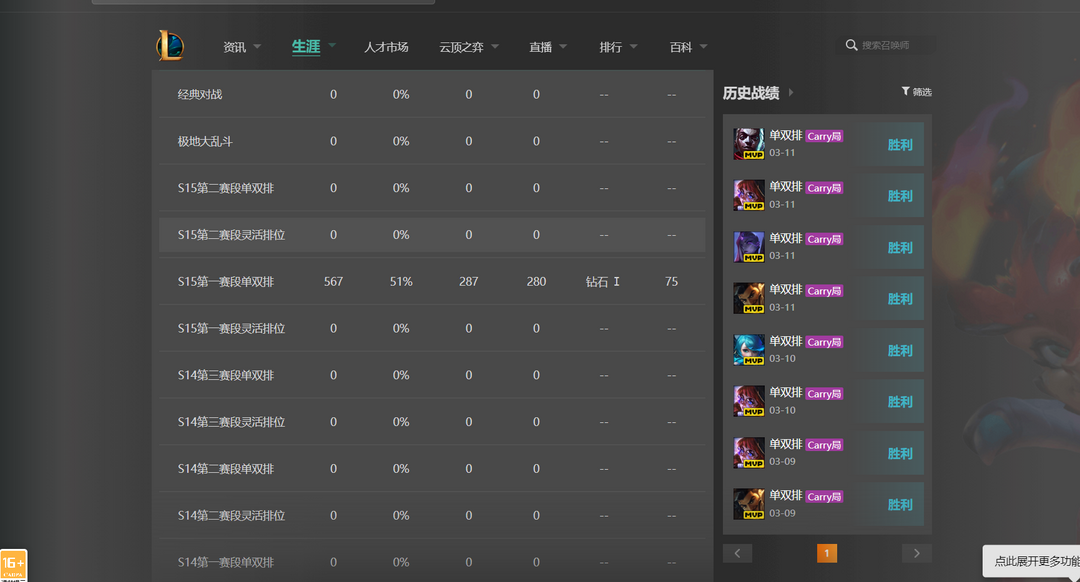Select the S14第三赛段灵活排位 row
Viewport: 1080px width, 582px height.
pyautogui.click(x=432, y=422)
